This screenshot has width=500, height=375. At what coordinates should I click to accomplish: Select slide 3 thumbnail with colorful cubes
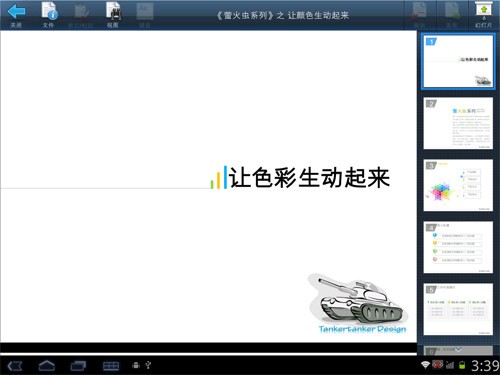[458, 185]
